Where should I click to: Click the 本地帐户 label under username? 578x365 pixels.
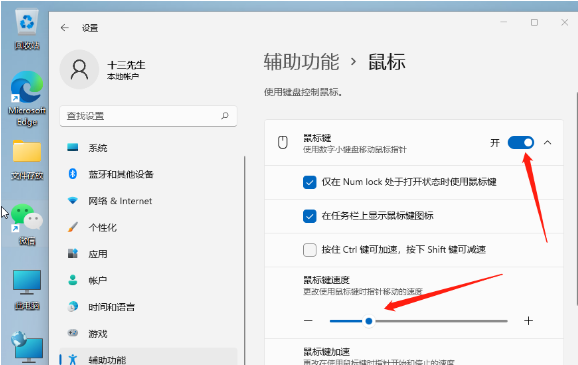123,77
